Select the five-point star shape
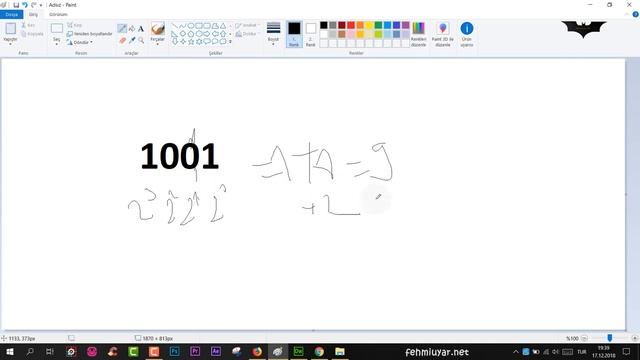 [x=191, y=42]
